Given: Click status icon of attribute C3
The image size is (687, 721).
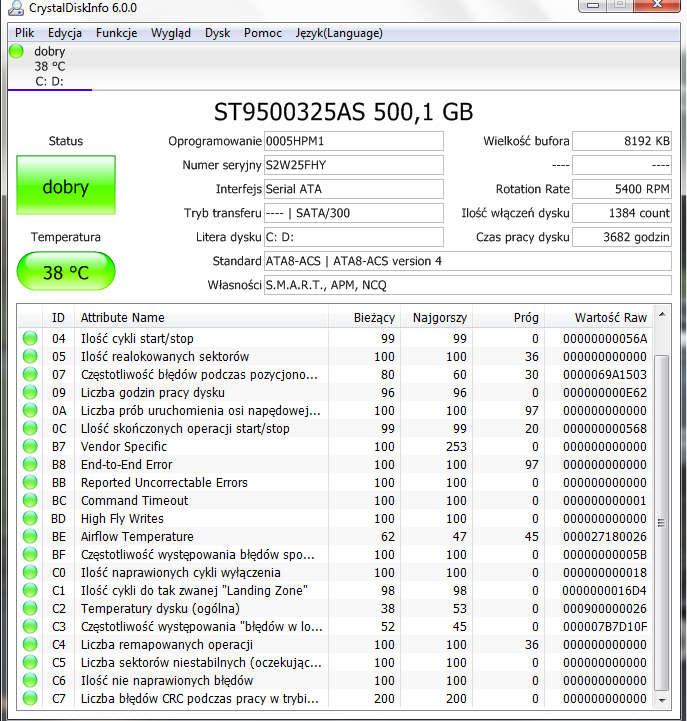Looking at the screenshot, I should coord(30,626).
